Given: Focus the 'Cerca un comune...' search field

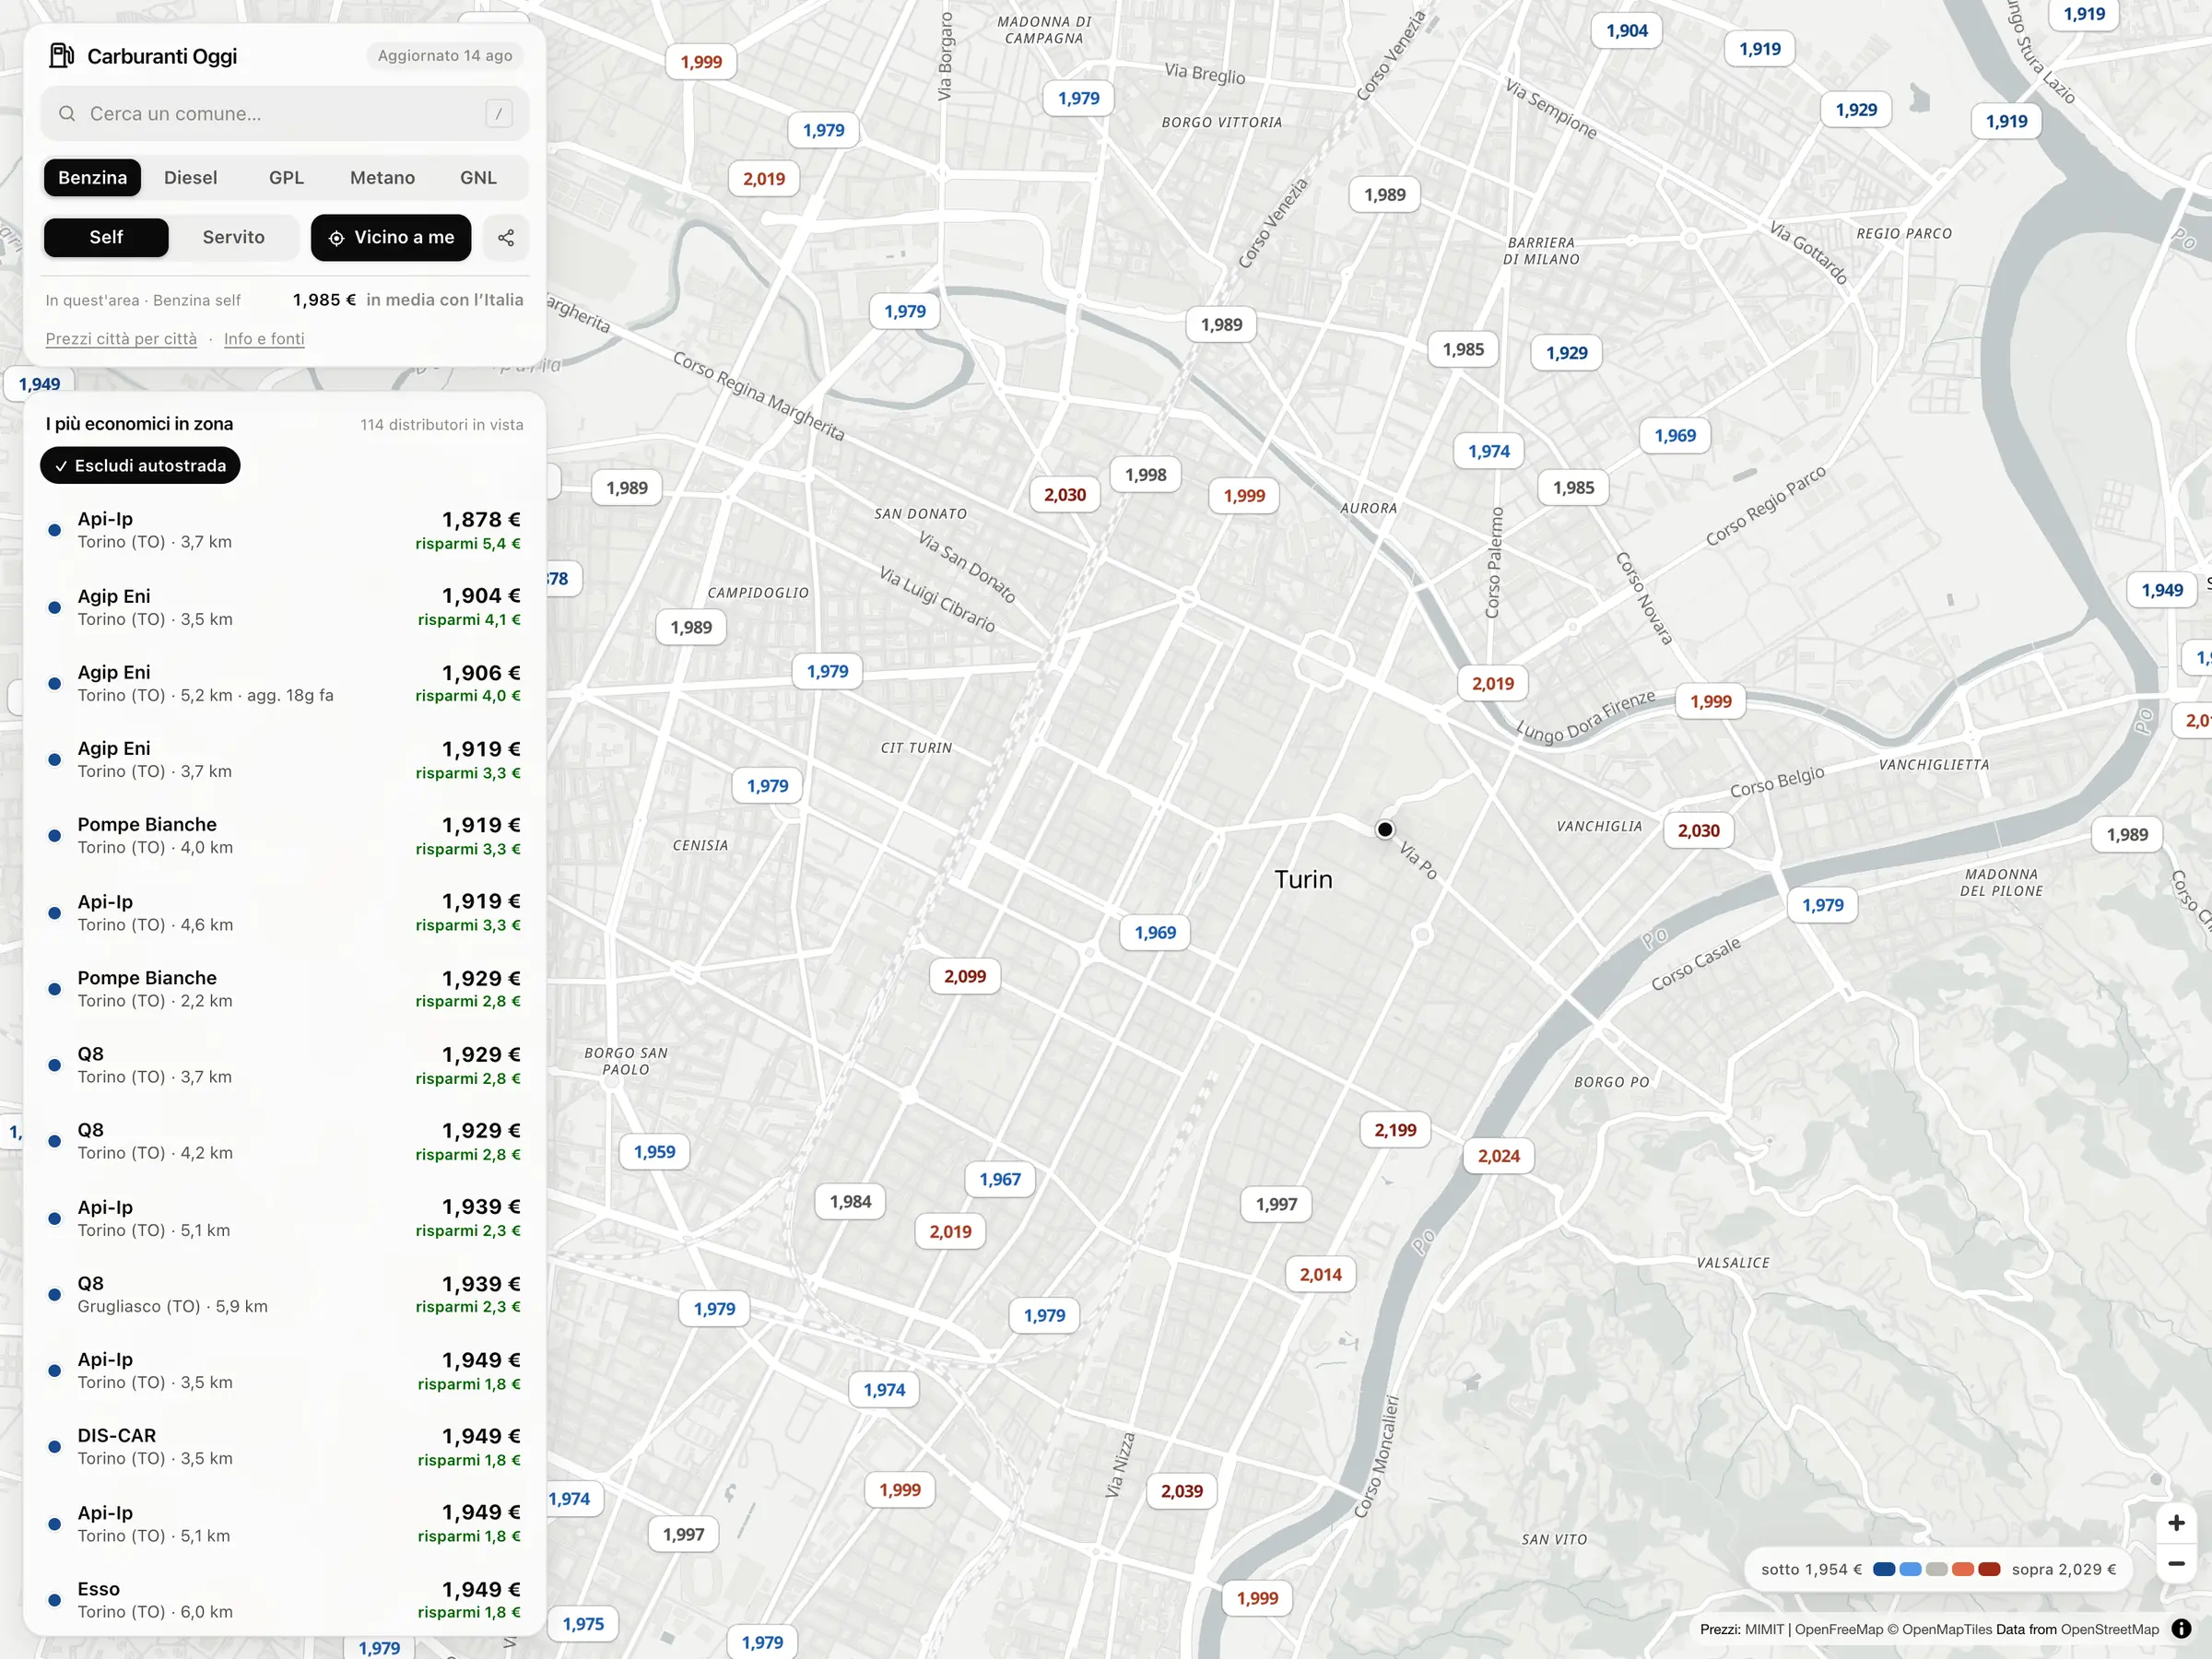Looking at the screenshot, I should [x=285, y=114].
